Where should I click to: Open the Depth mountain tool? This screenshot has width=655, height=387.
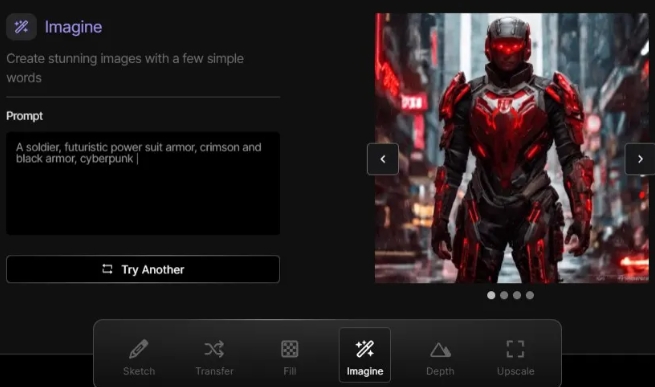[x=440, y=355]
